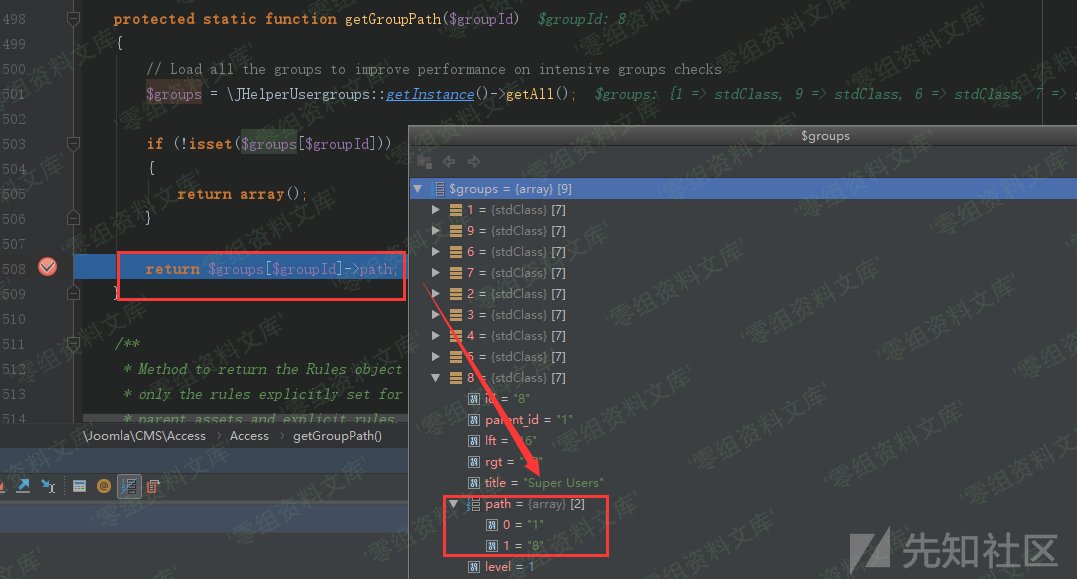Click the back arrow in $groups popup
Viewport: 1077px width, 579px height.
tap(449, 162)
